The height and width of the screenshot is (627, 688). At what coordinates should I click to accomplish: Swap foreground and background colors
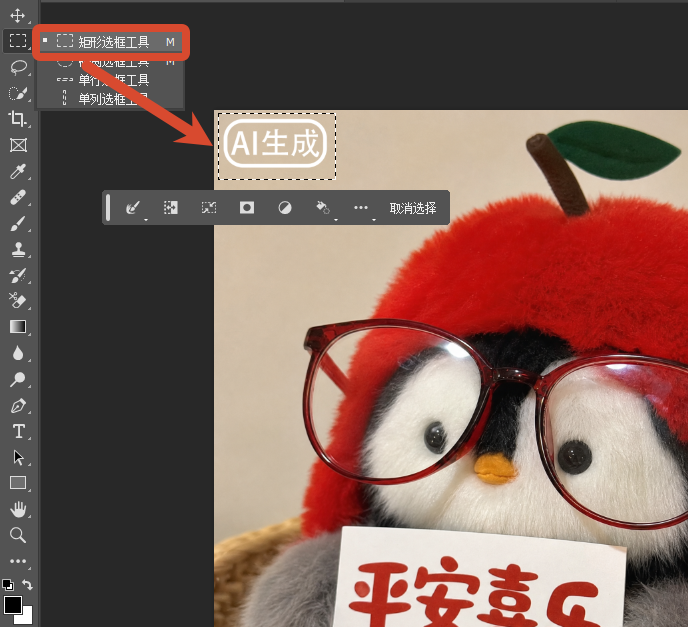[x=27, y=585]
